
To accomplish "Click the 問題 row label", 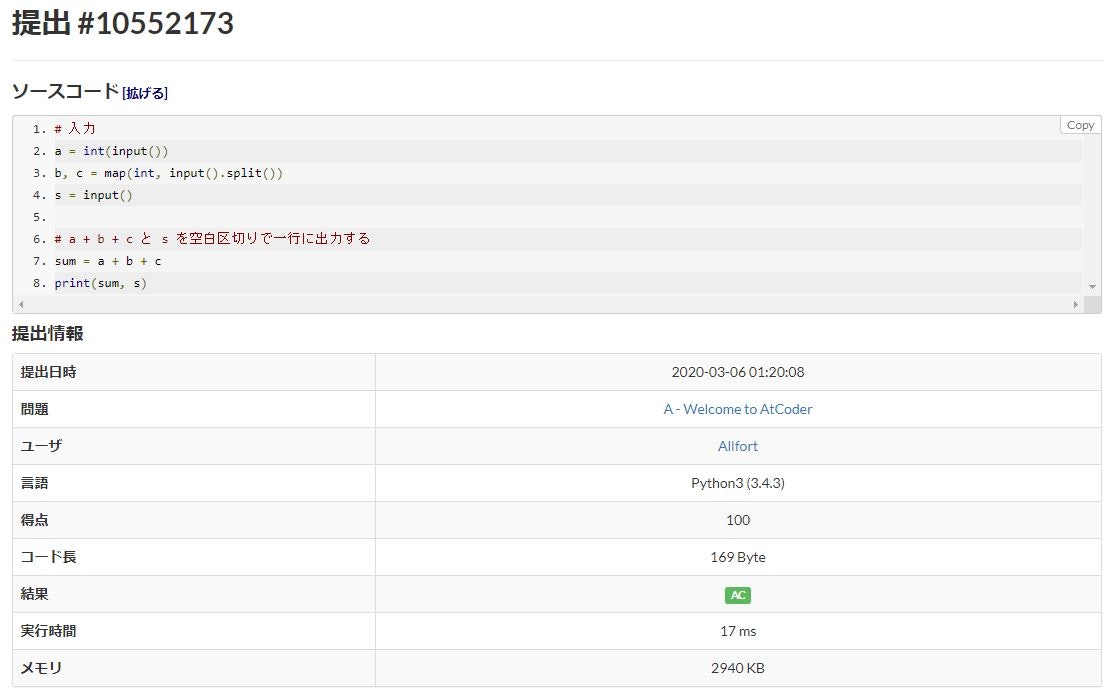I will [x=34, y=409].
